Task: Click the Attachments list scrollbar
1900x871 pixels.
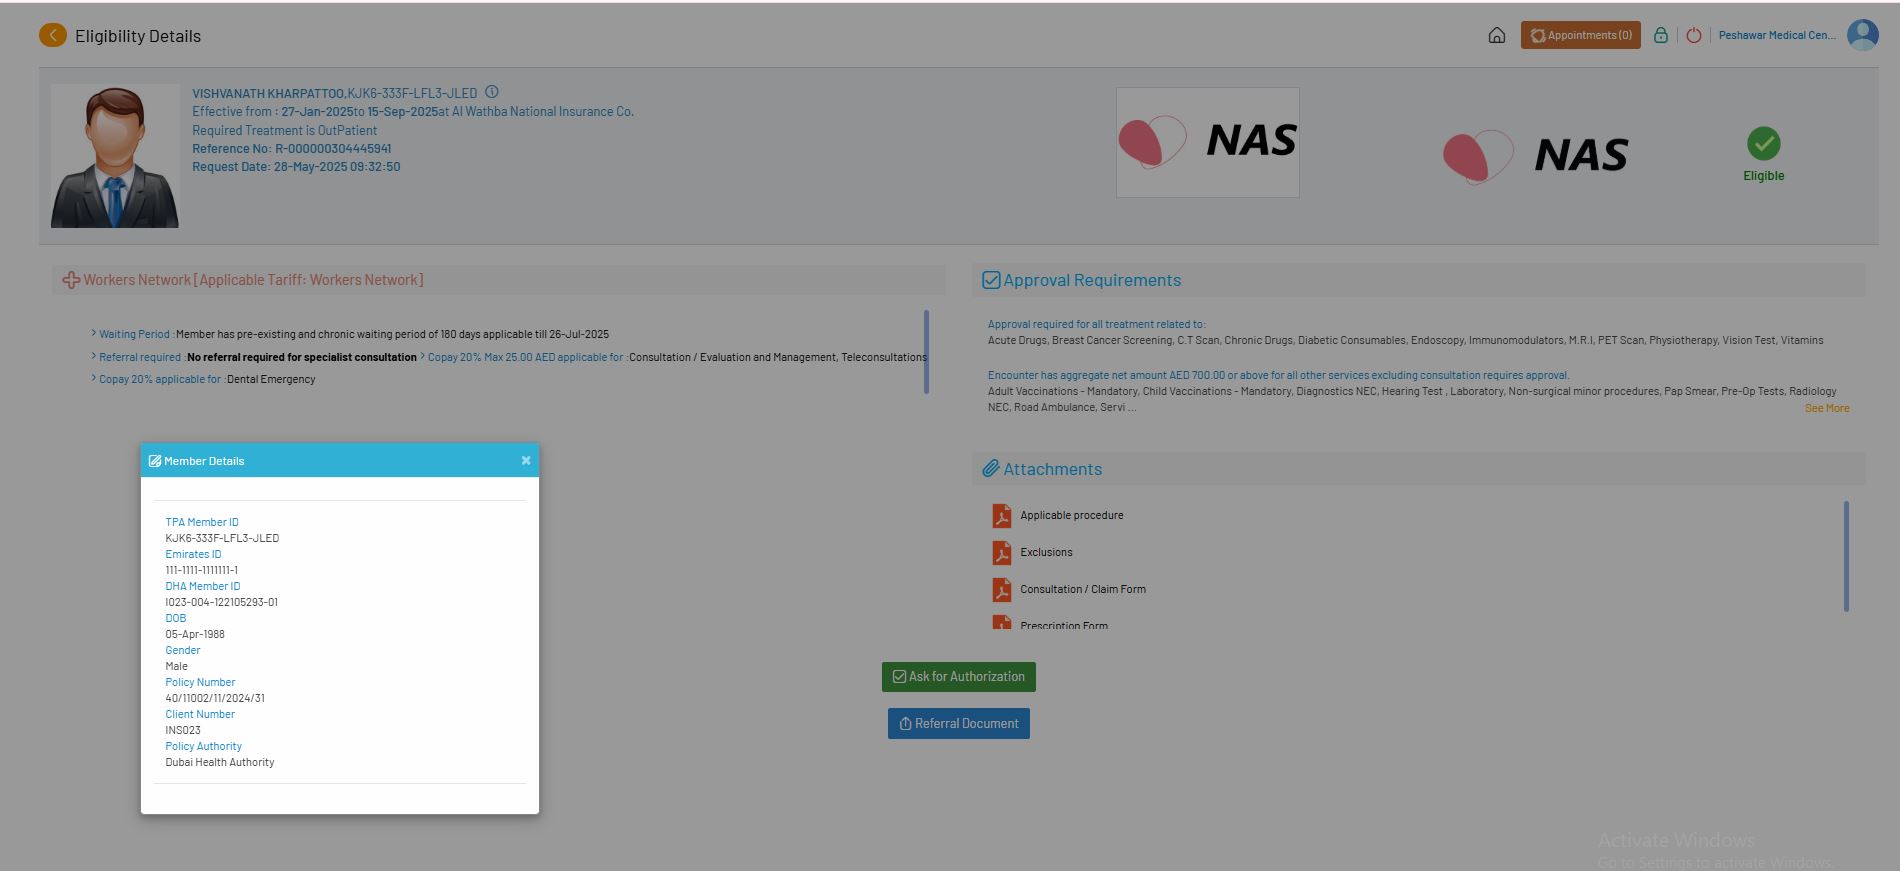Action: 1846,556
